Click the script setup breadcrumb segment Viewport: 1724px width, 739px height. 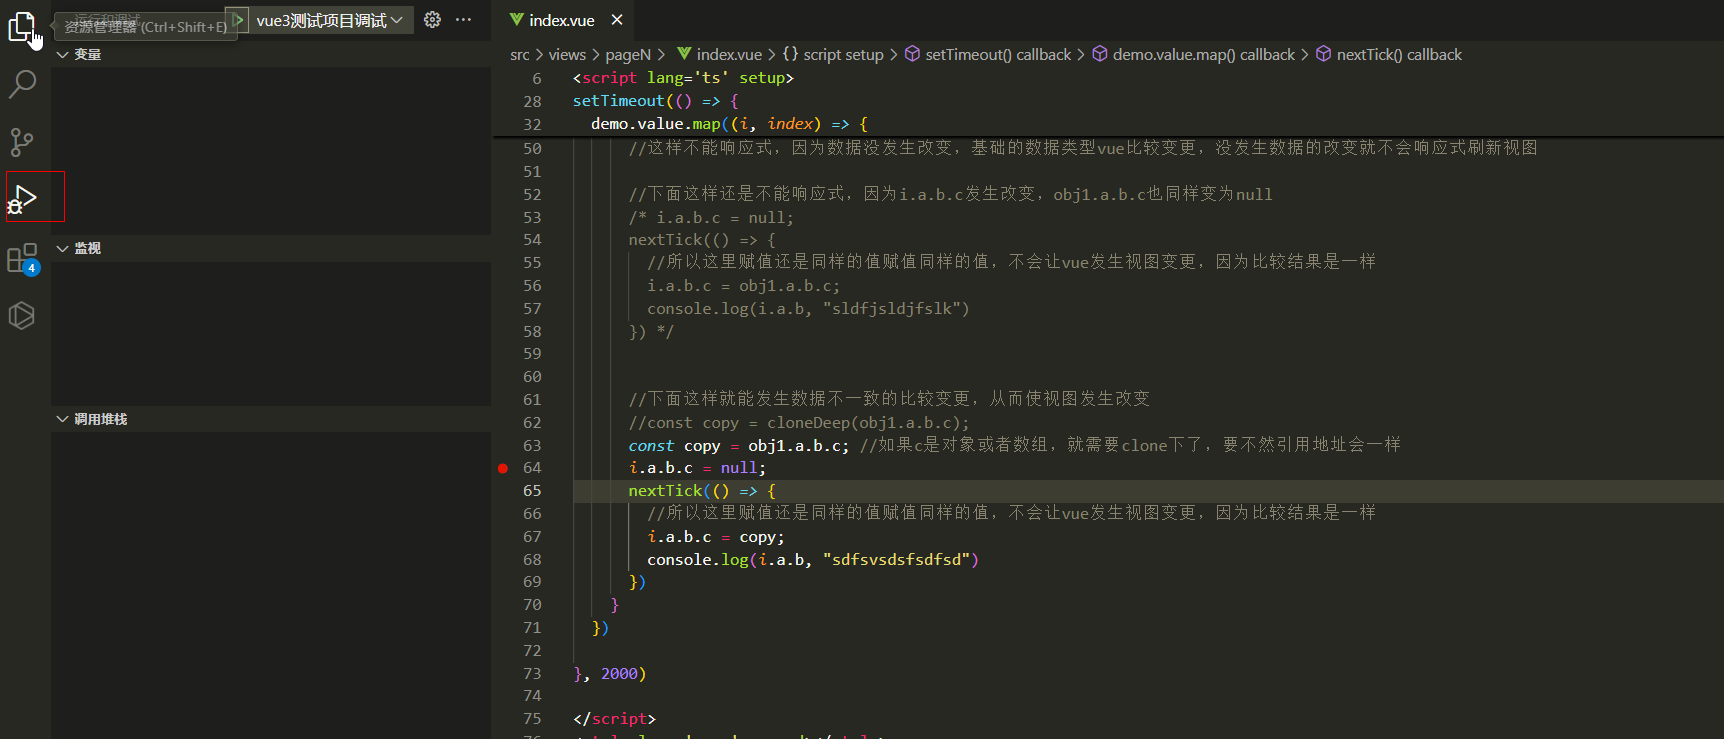click(x=843, y=55)
